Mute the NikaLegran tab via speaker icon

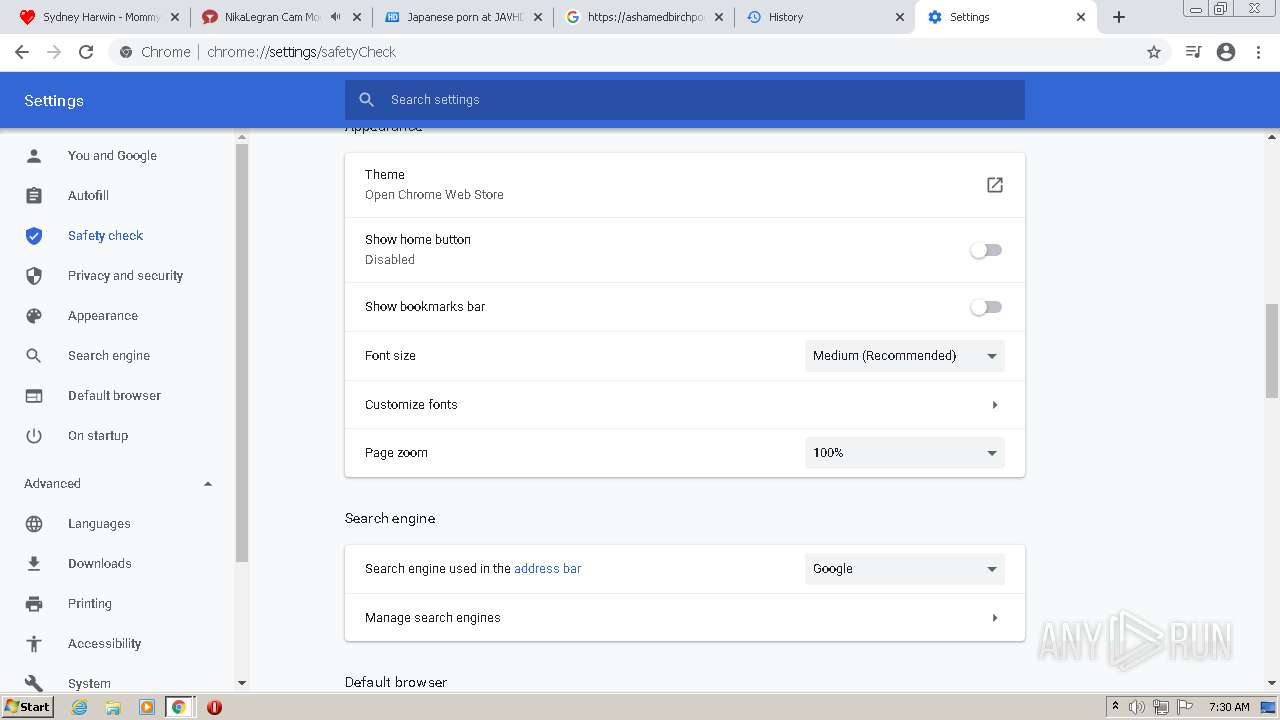click(335, 17)
